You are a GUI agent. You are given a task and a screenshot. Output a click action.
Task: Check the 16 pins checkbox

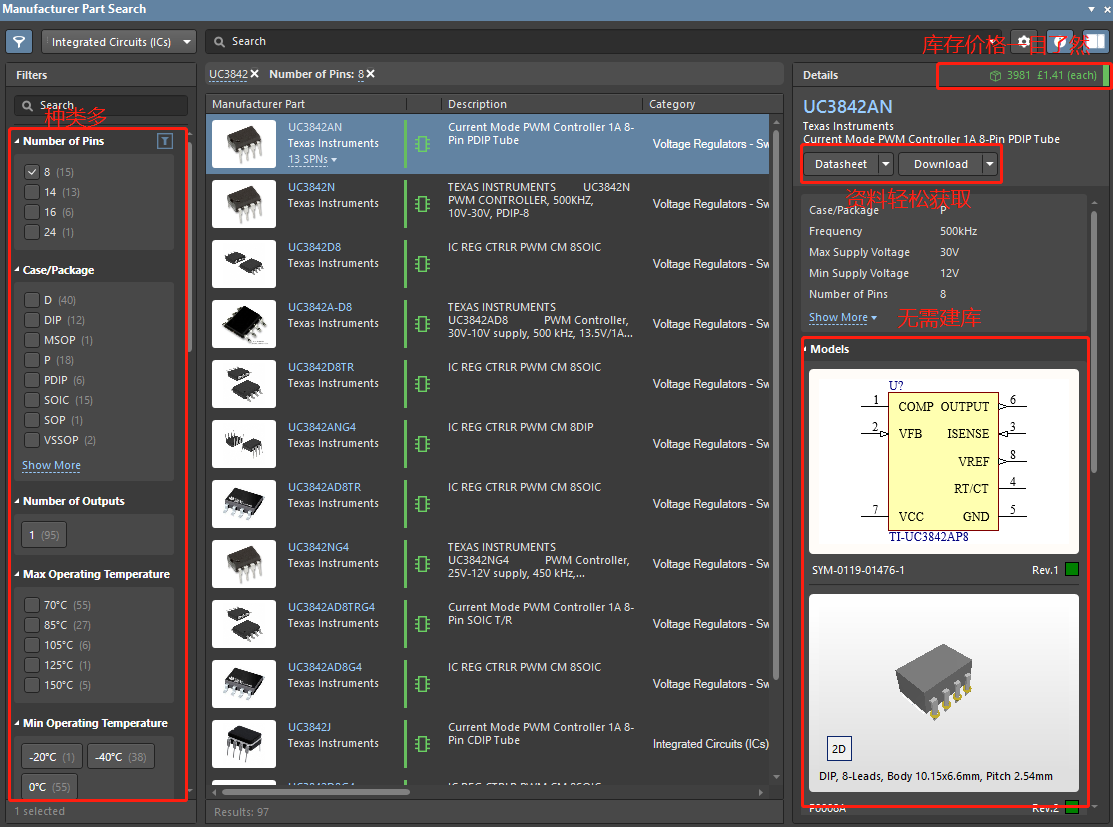point(31,212)
